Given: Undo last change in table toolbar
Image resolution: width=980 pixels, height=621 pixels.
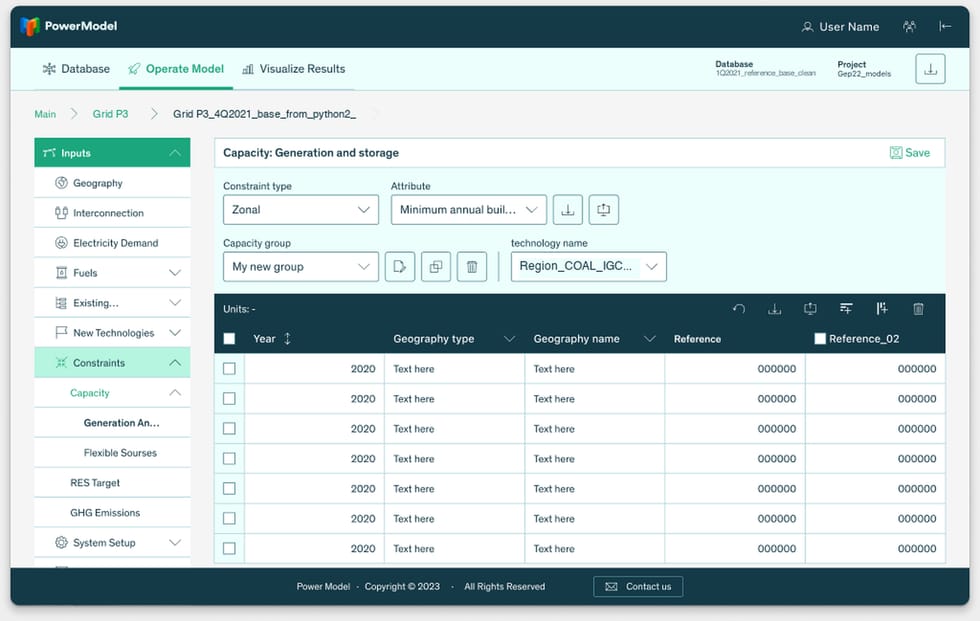Looking at the screenshot, I should tap(739, 309).
